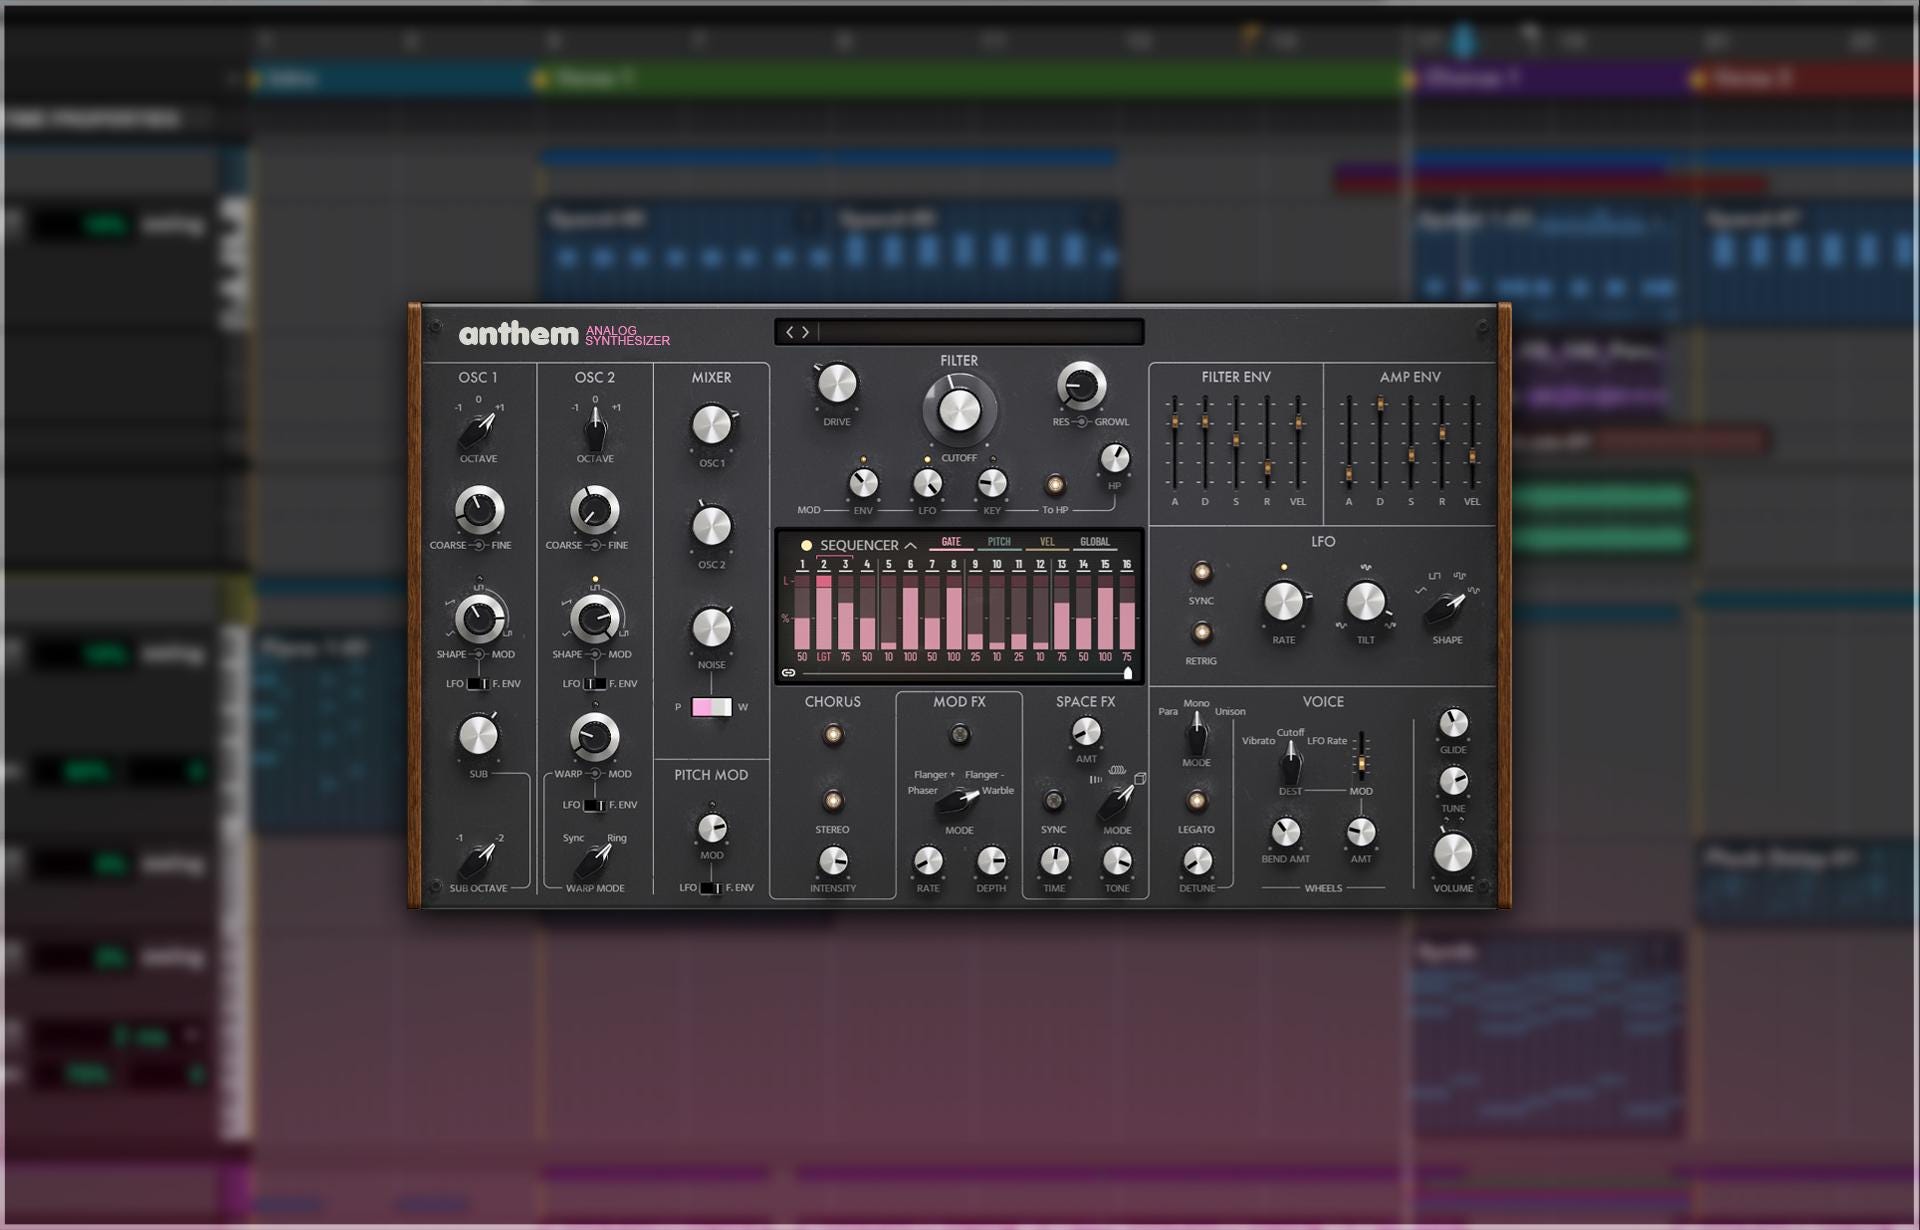Click the OSC 1 Octave knob
Screen dimensions: 1920x1230
point(478,430)
